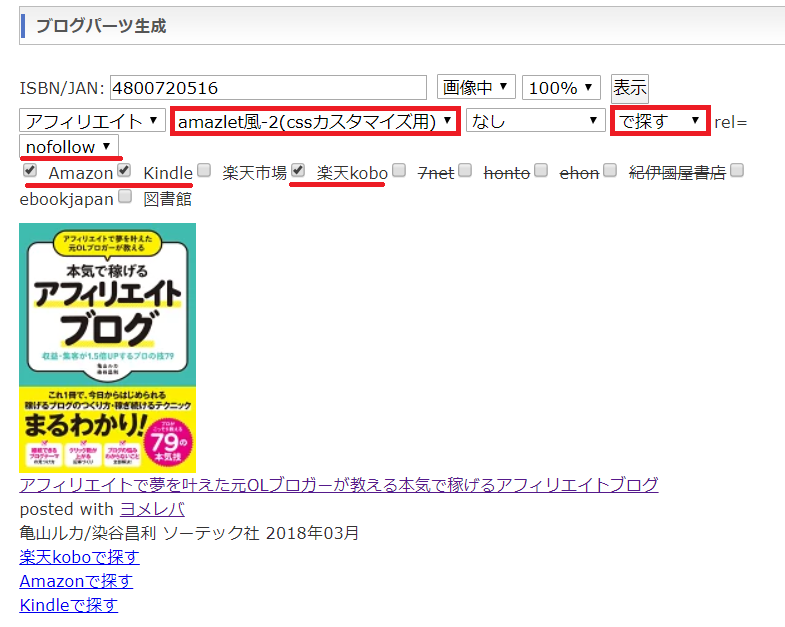785x627 pixels.
Task: Check the ebookjapan checkbox
Action: pyautogui.click(x=737, y=170)
